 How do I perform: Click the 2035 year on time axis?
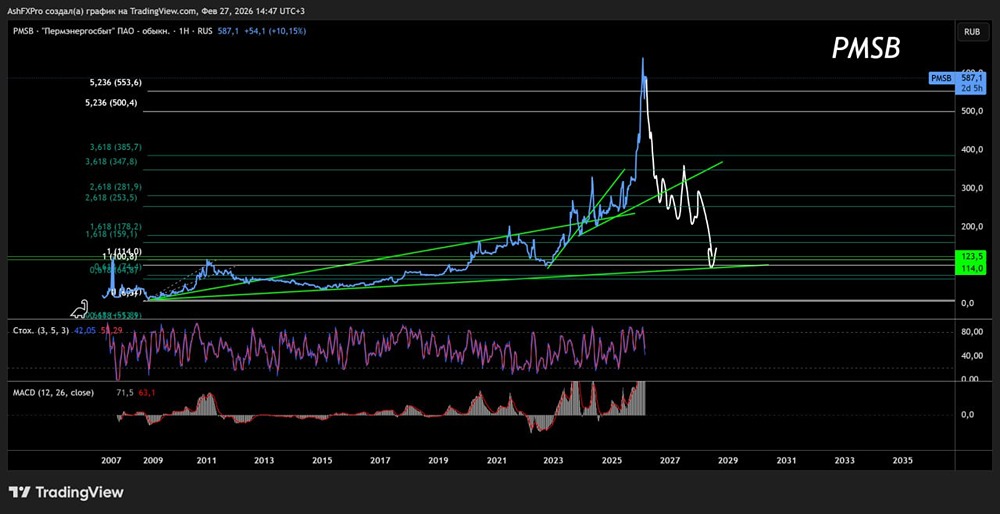(x=902, y=461)
